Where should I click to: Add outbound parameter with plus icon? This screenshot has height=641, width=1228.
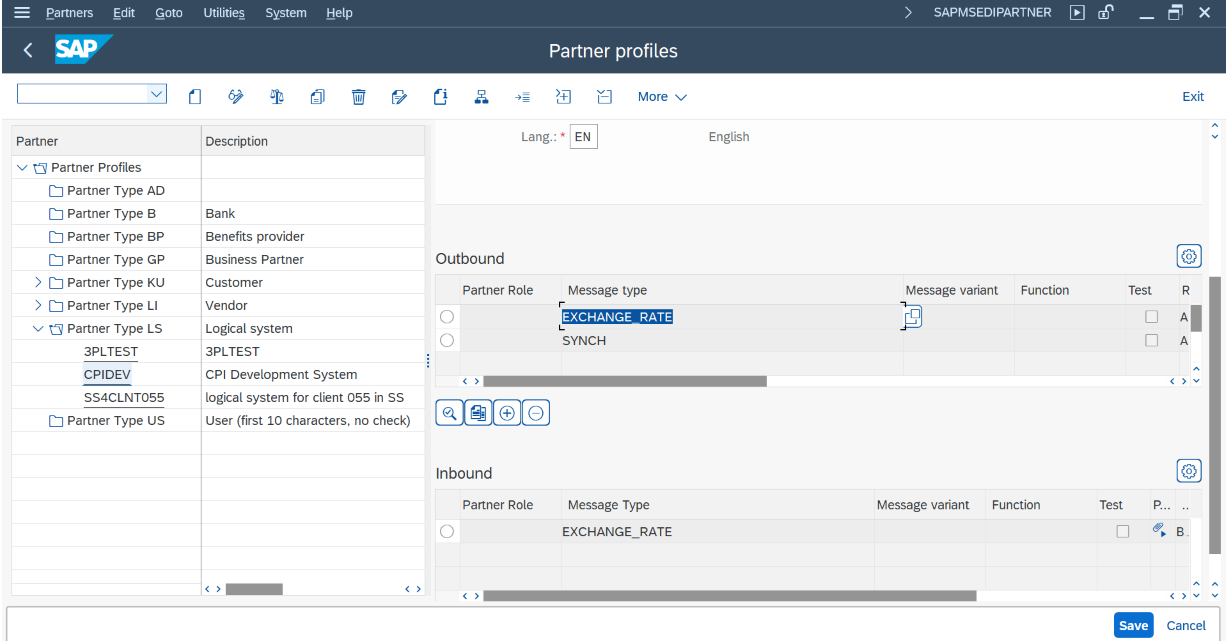point(507,413)
